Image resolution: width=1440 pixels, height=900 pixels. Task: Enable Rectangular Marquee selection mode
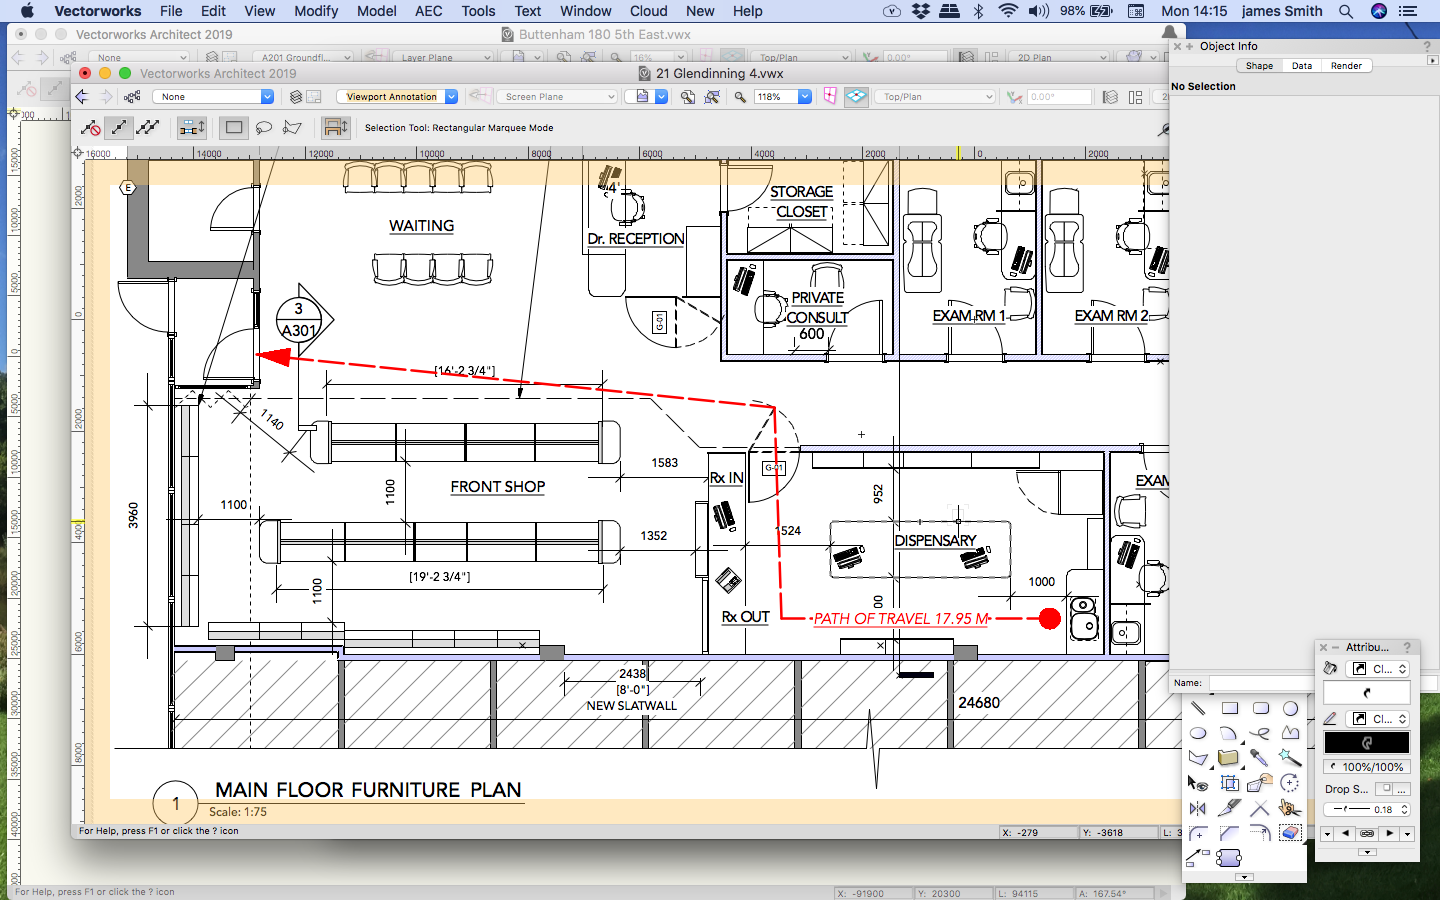coord(234,127)
